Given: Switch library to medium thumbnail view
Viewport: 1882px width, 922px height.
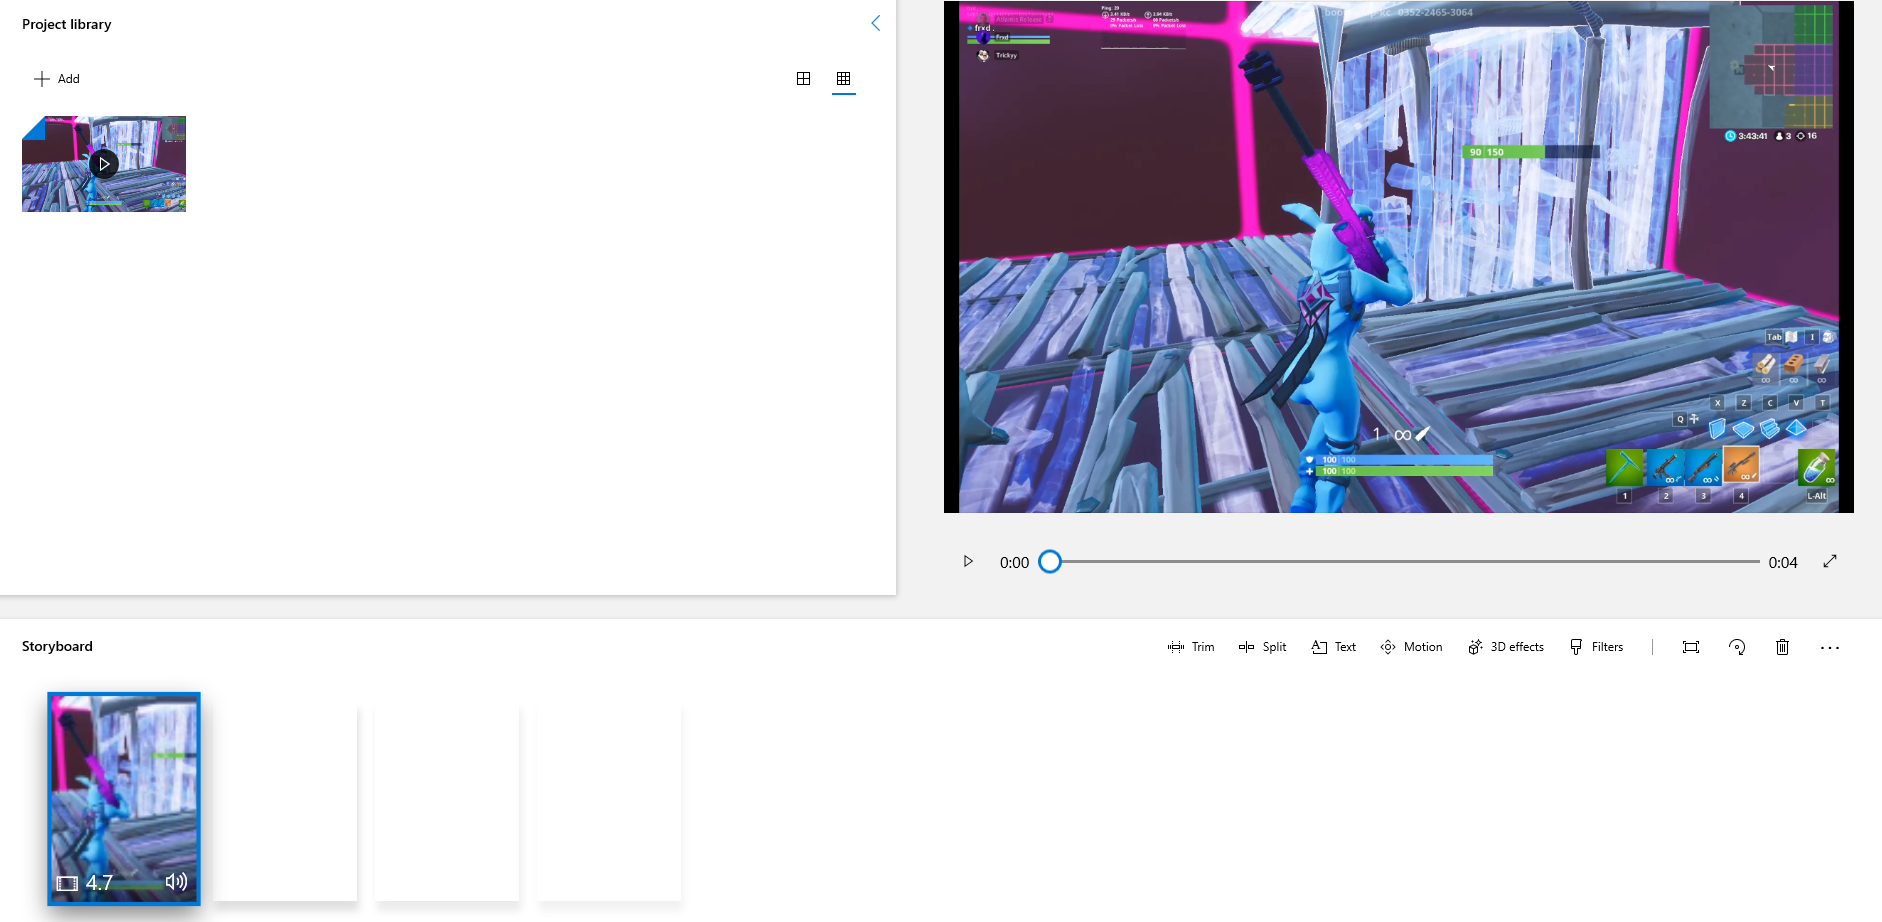Looking at the screenshot, I should (x=803, y=78).
